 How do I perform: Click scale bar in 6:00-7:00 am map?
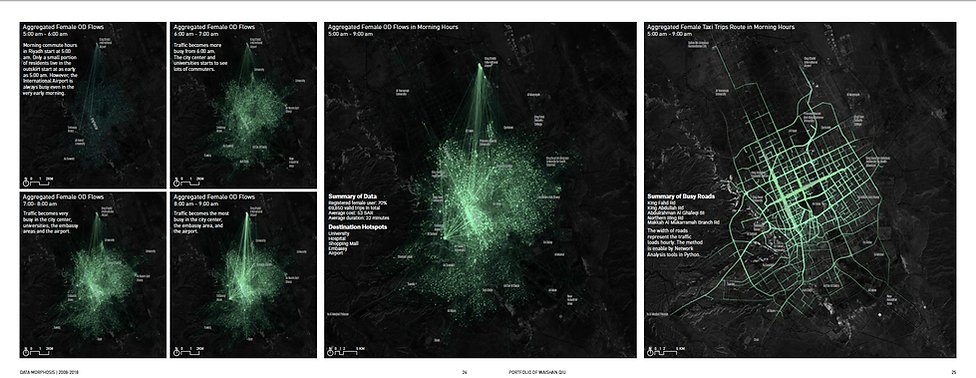[x=190, y=182]
